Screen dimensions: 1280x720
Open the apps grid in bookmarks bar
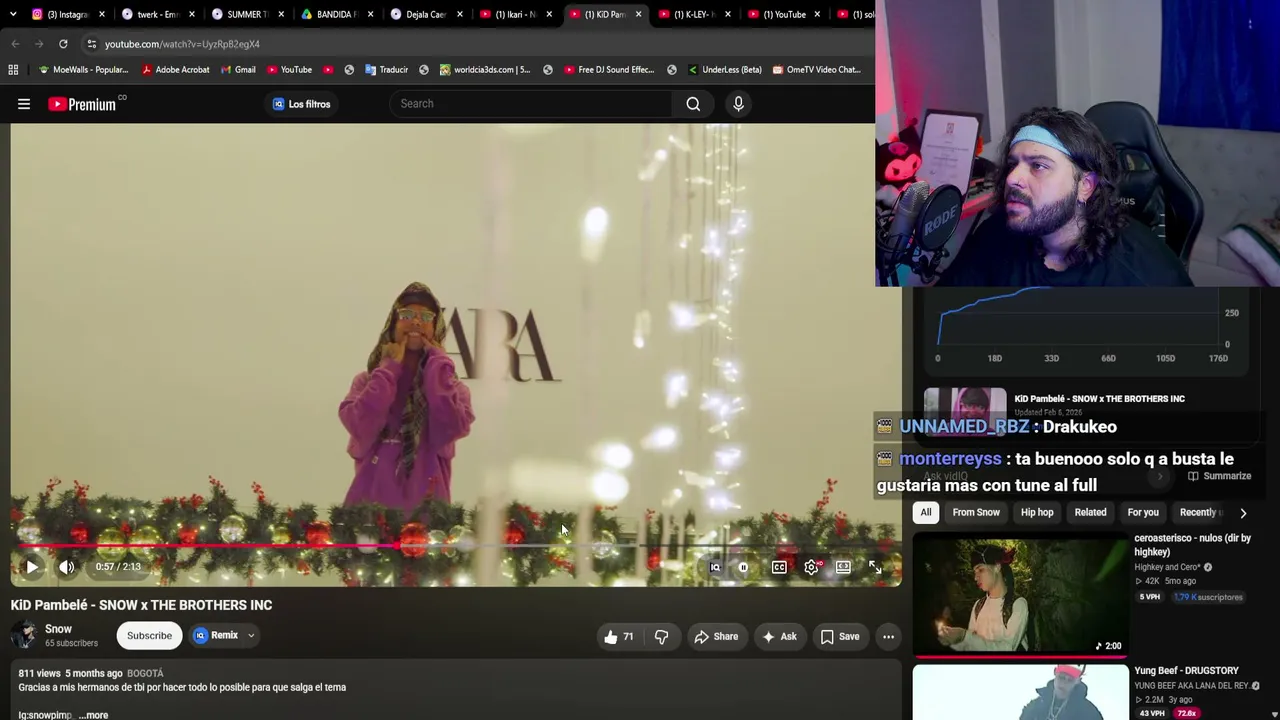13,70
